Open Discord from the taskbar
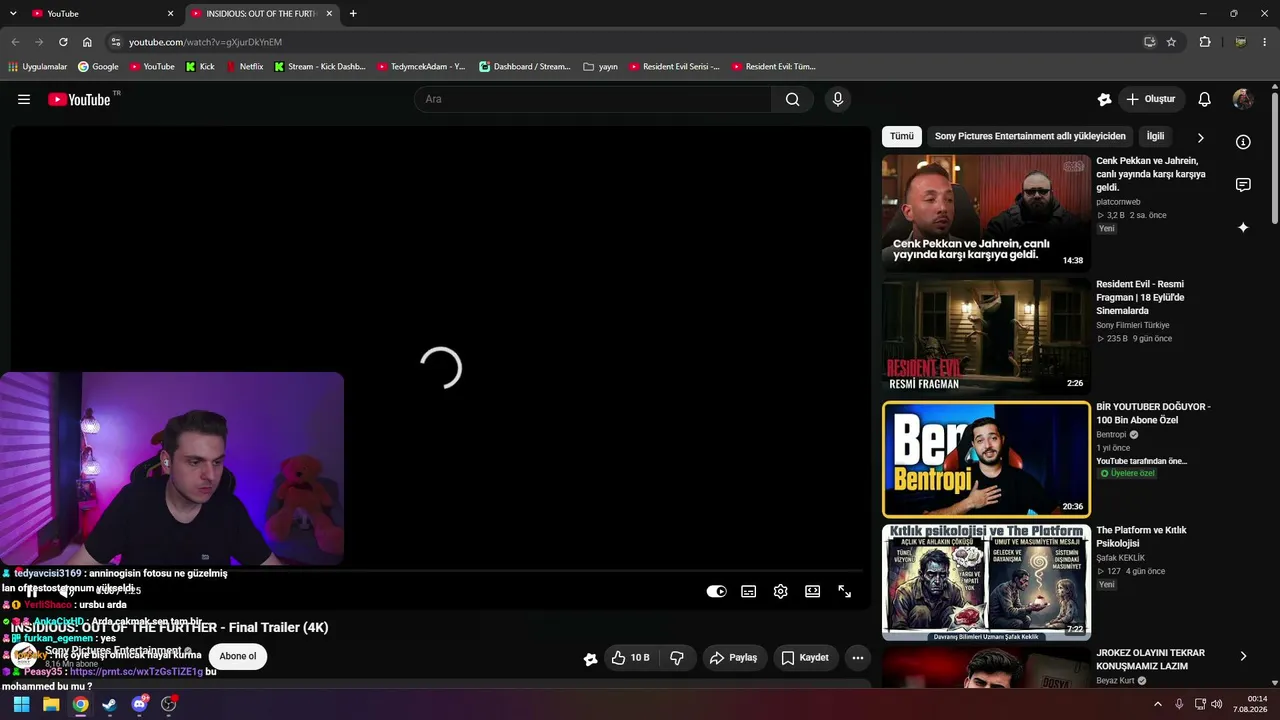The height and width of the screenshot is (720, 1280). point(139,704)
